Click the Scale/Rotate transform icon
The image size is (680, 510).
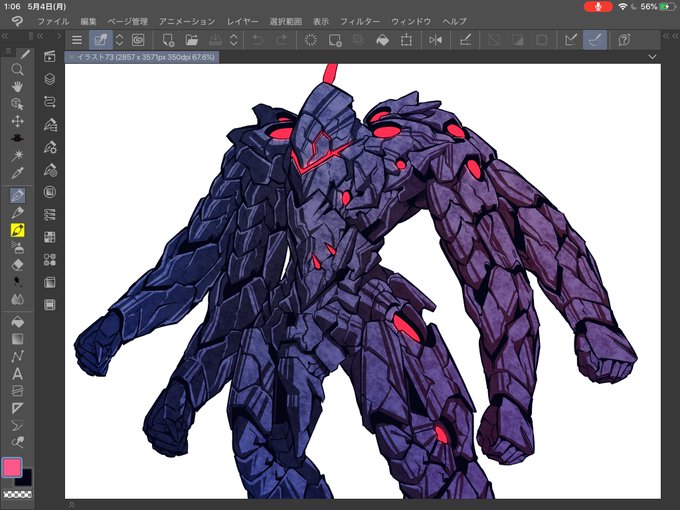point(406,40)
